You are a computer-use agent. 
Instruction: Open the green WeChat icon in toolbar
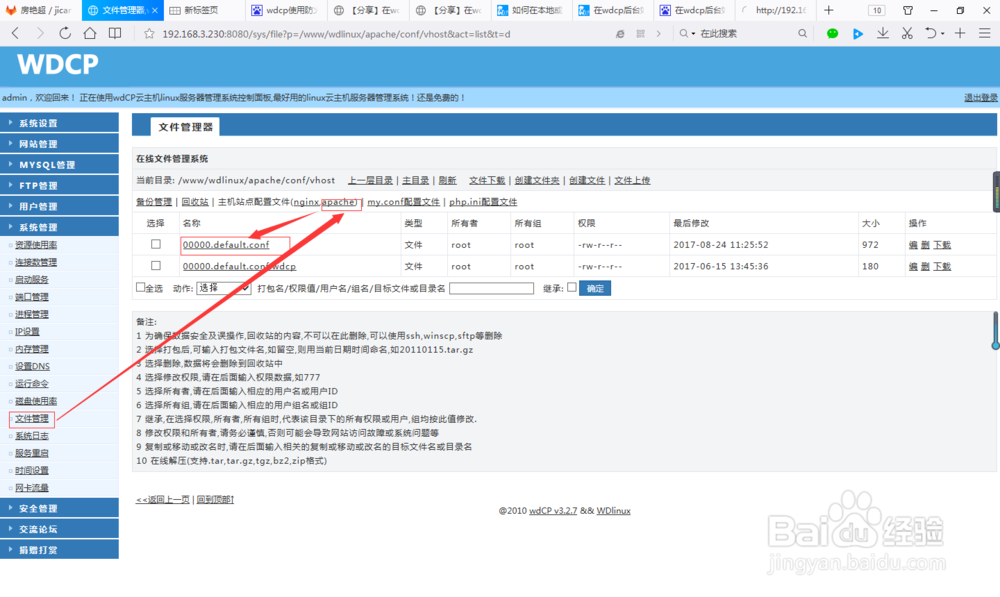coord(832,34)
